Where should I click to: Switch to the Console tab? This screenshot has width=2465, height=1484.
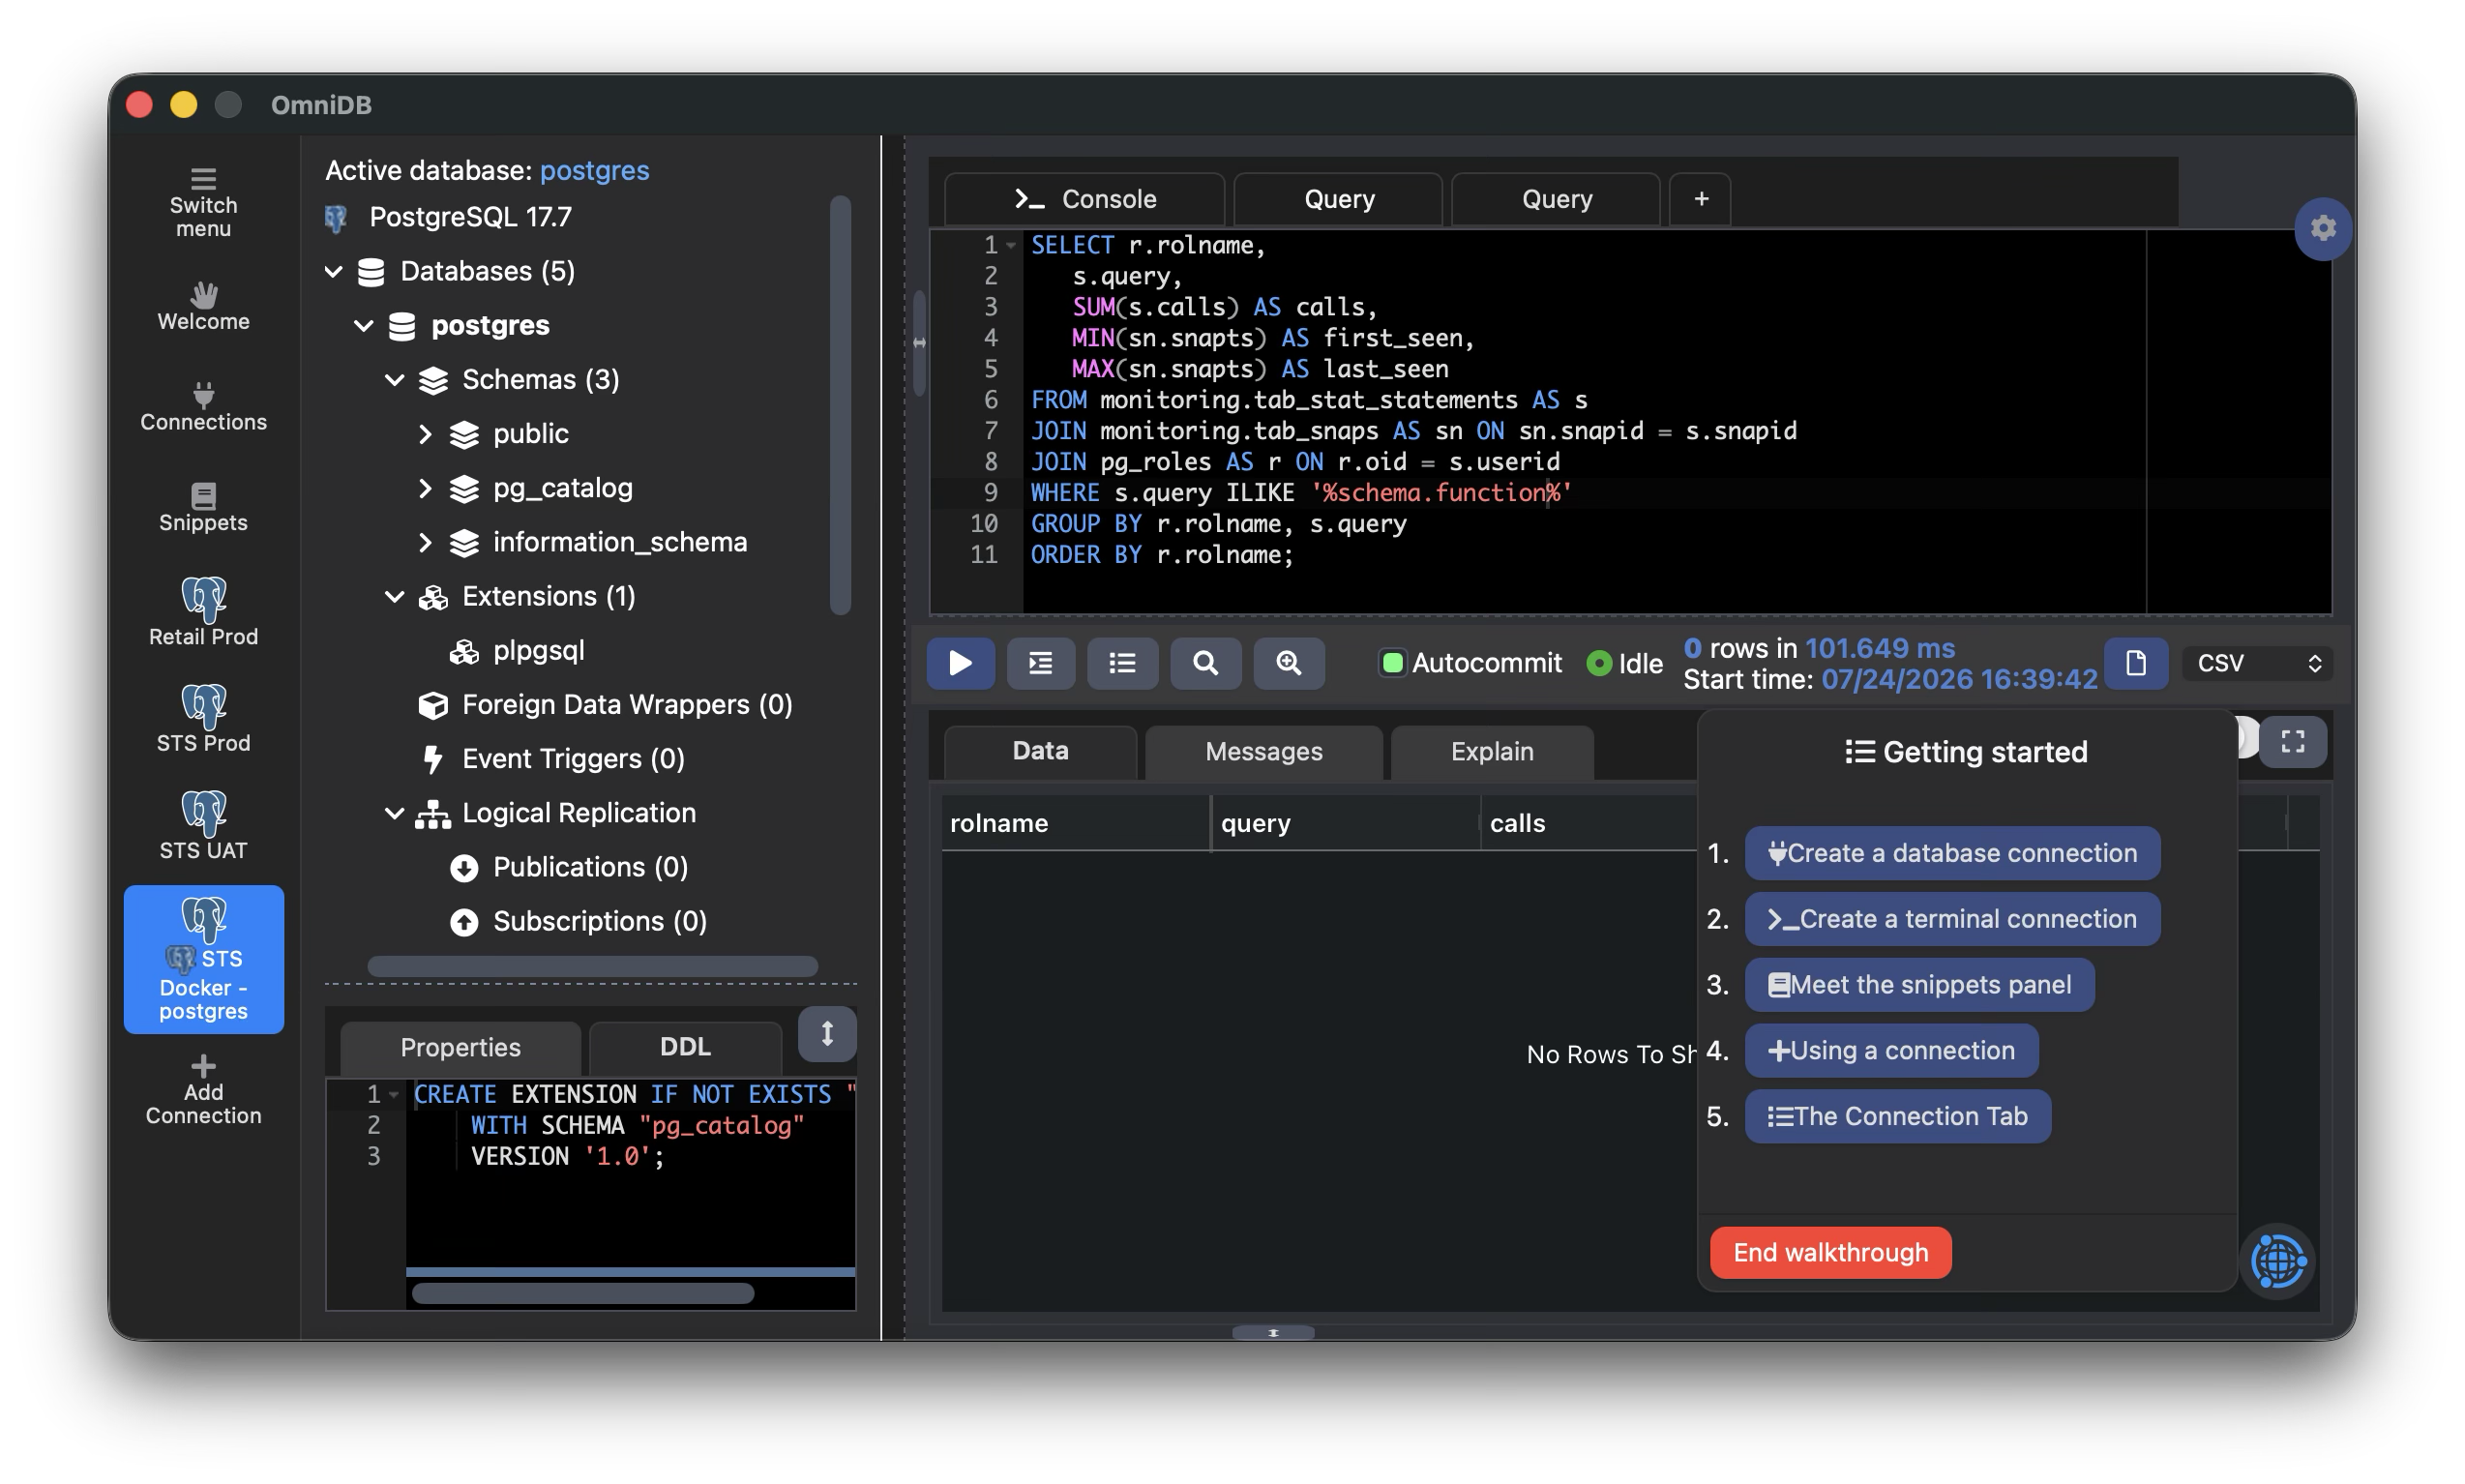(x=1084, y=198)
